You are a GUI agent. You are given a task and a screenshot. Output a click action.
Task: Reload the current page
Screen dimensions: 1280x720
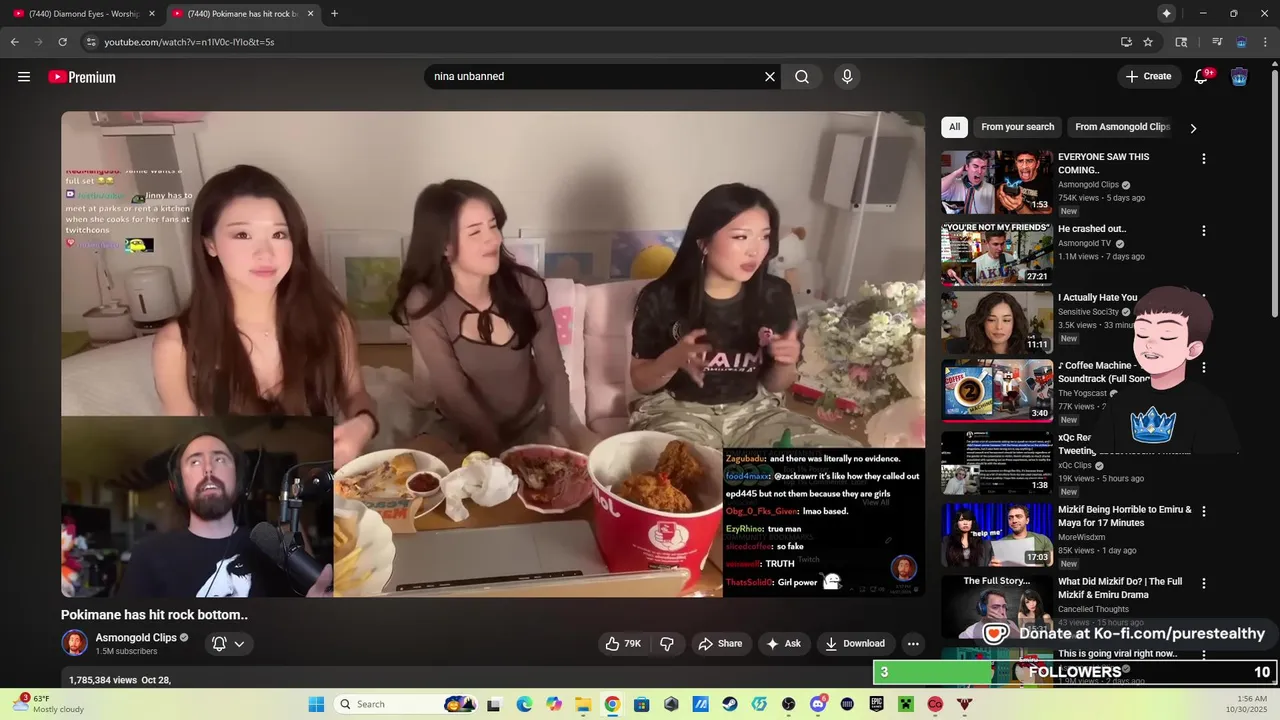click(62, 42)
